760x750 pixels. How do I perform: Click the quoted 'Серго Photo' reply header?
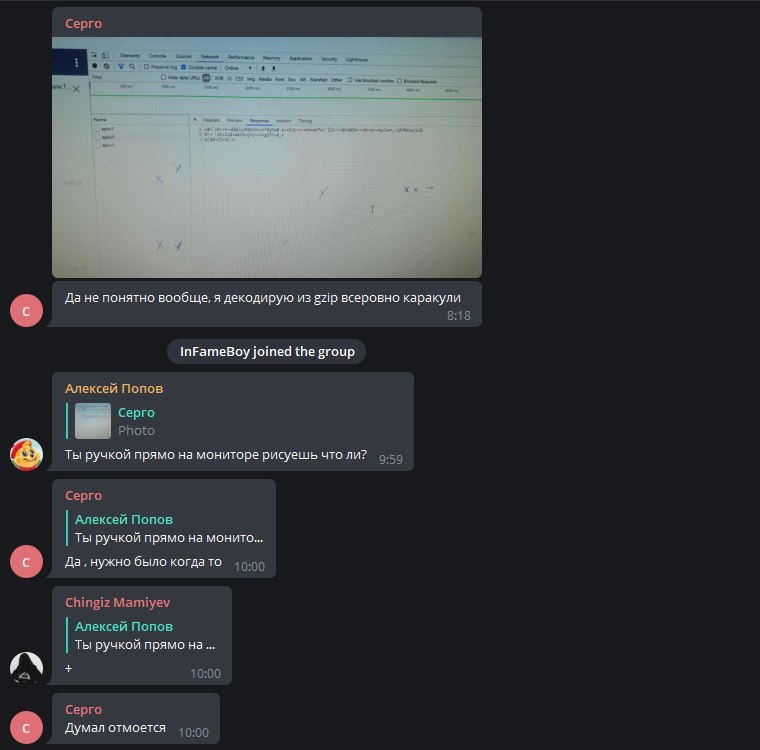tap(136, 421)
